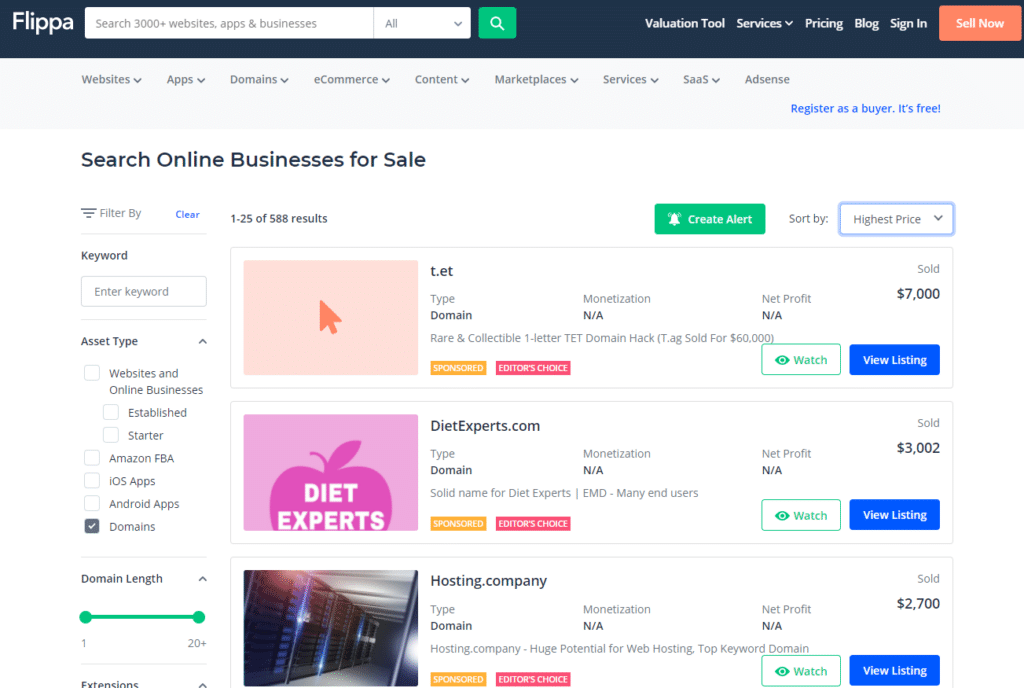Clear all filters
The width and height of the screenshot is (1024, 688).
187,214
